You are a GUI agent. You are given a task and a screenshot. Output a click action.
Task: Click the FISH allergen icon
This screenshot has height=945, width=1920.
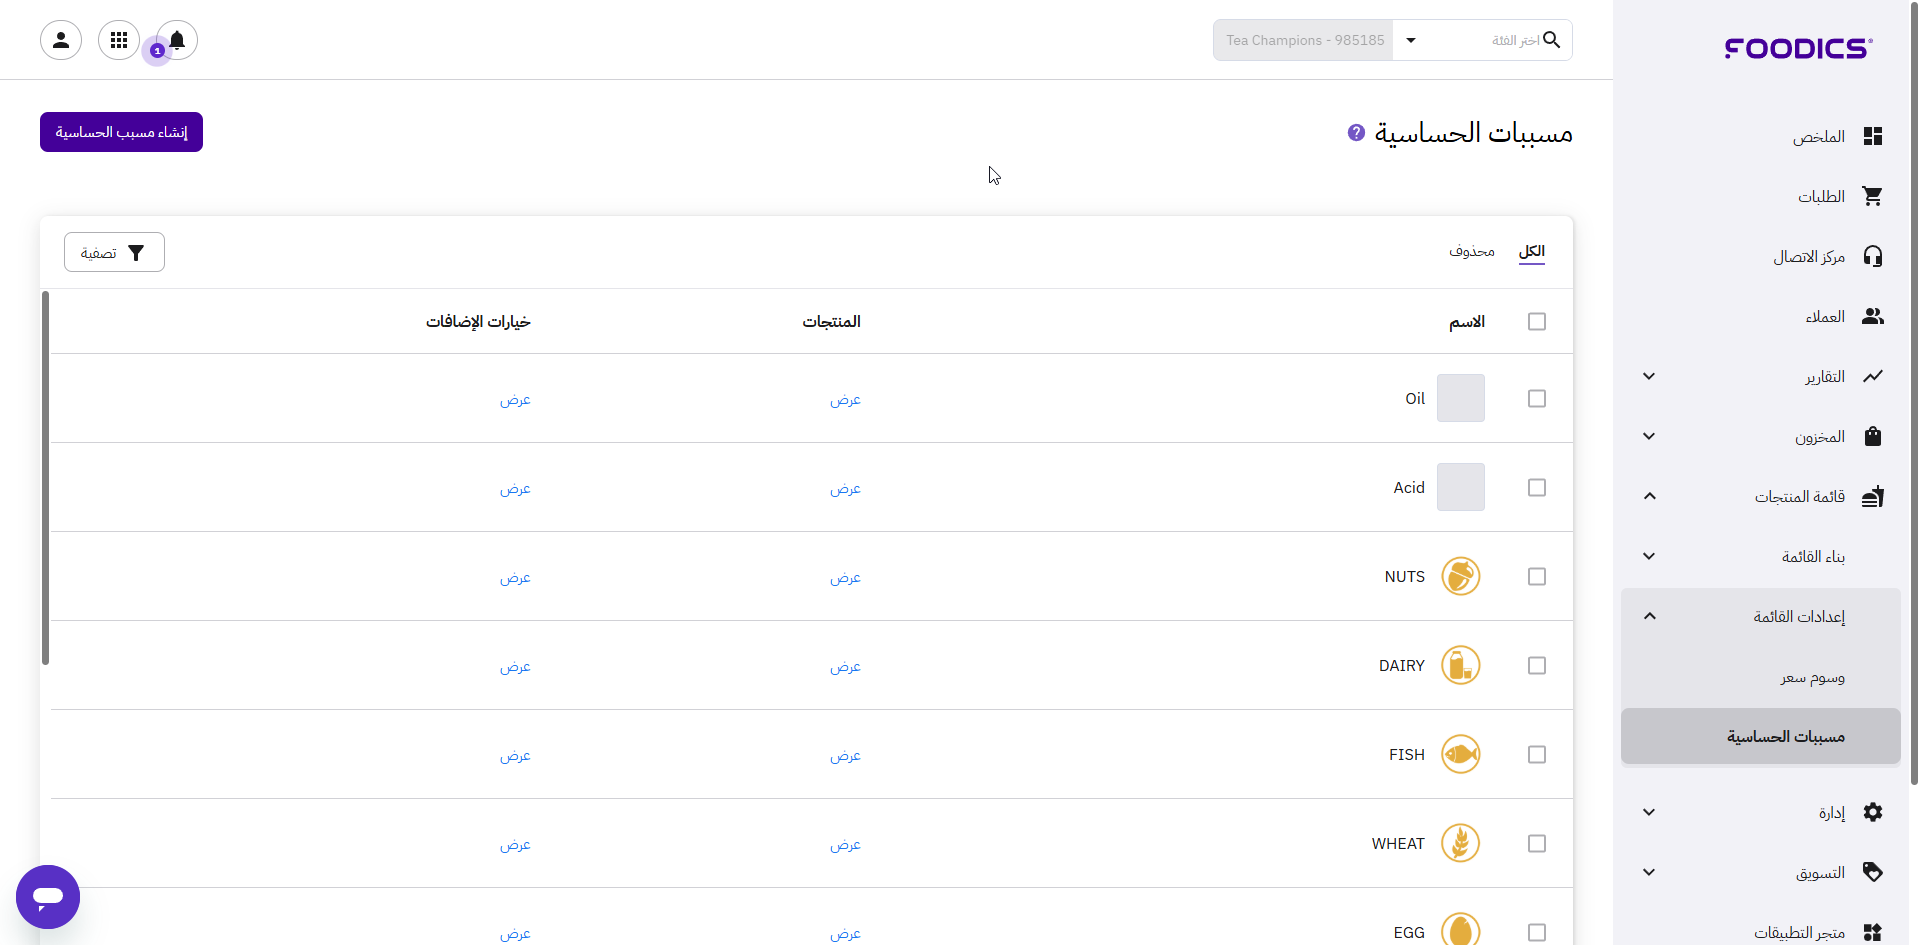tap(1460, 755)
